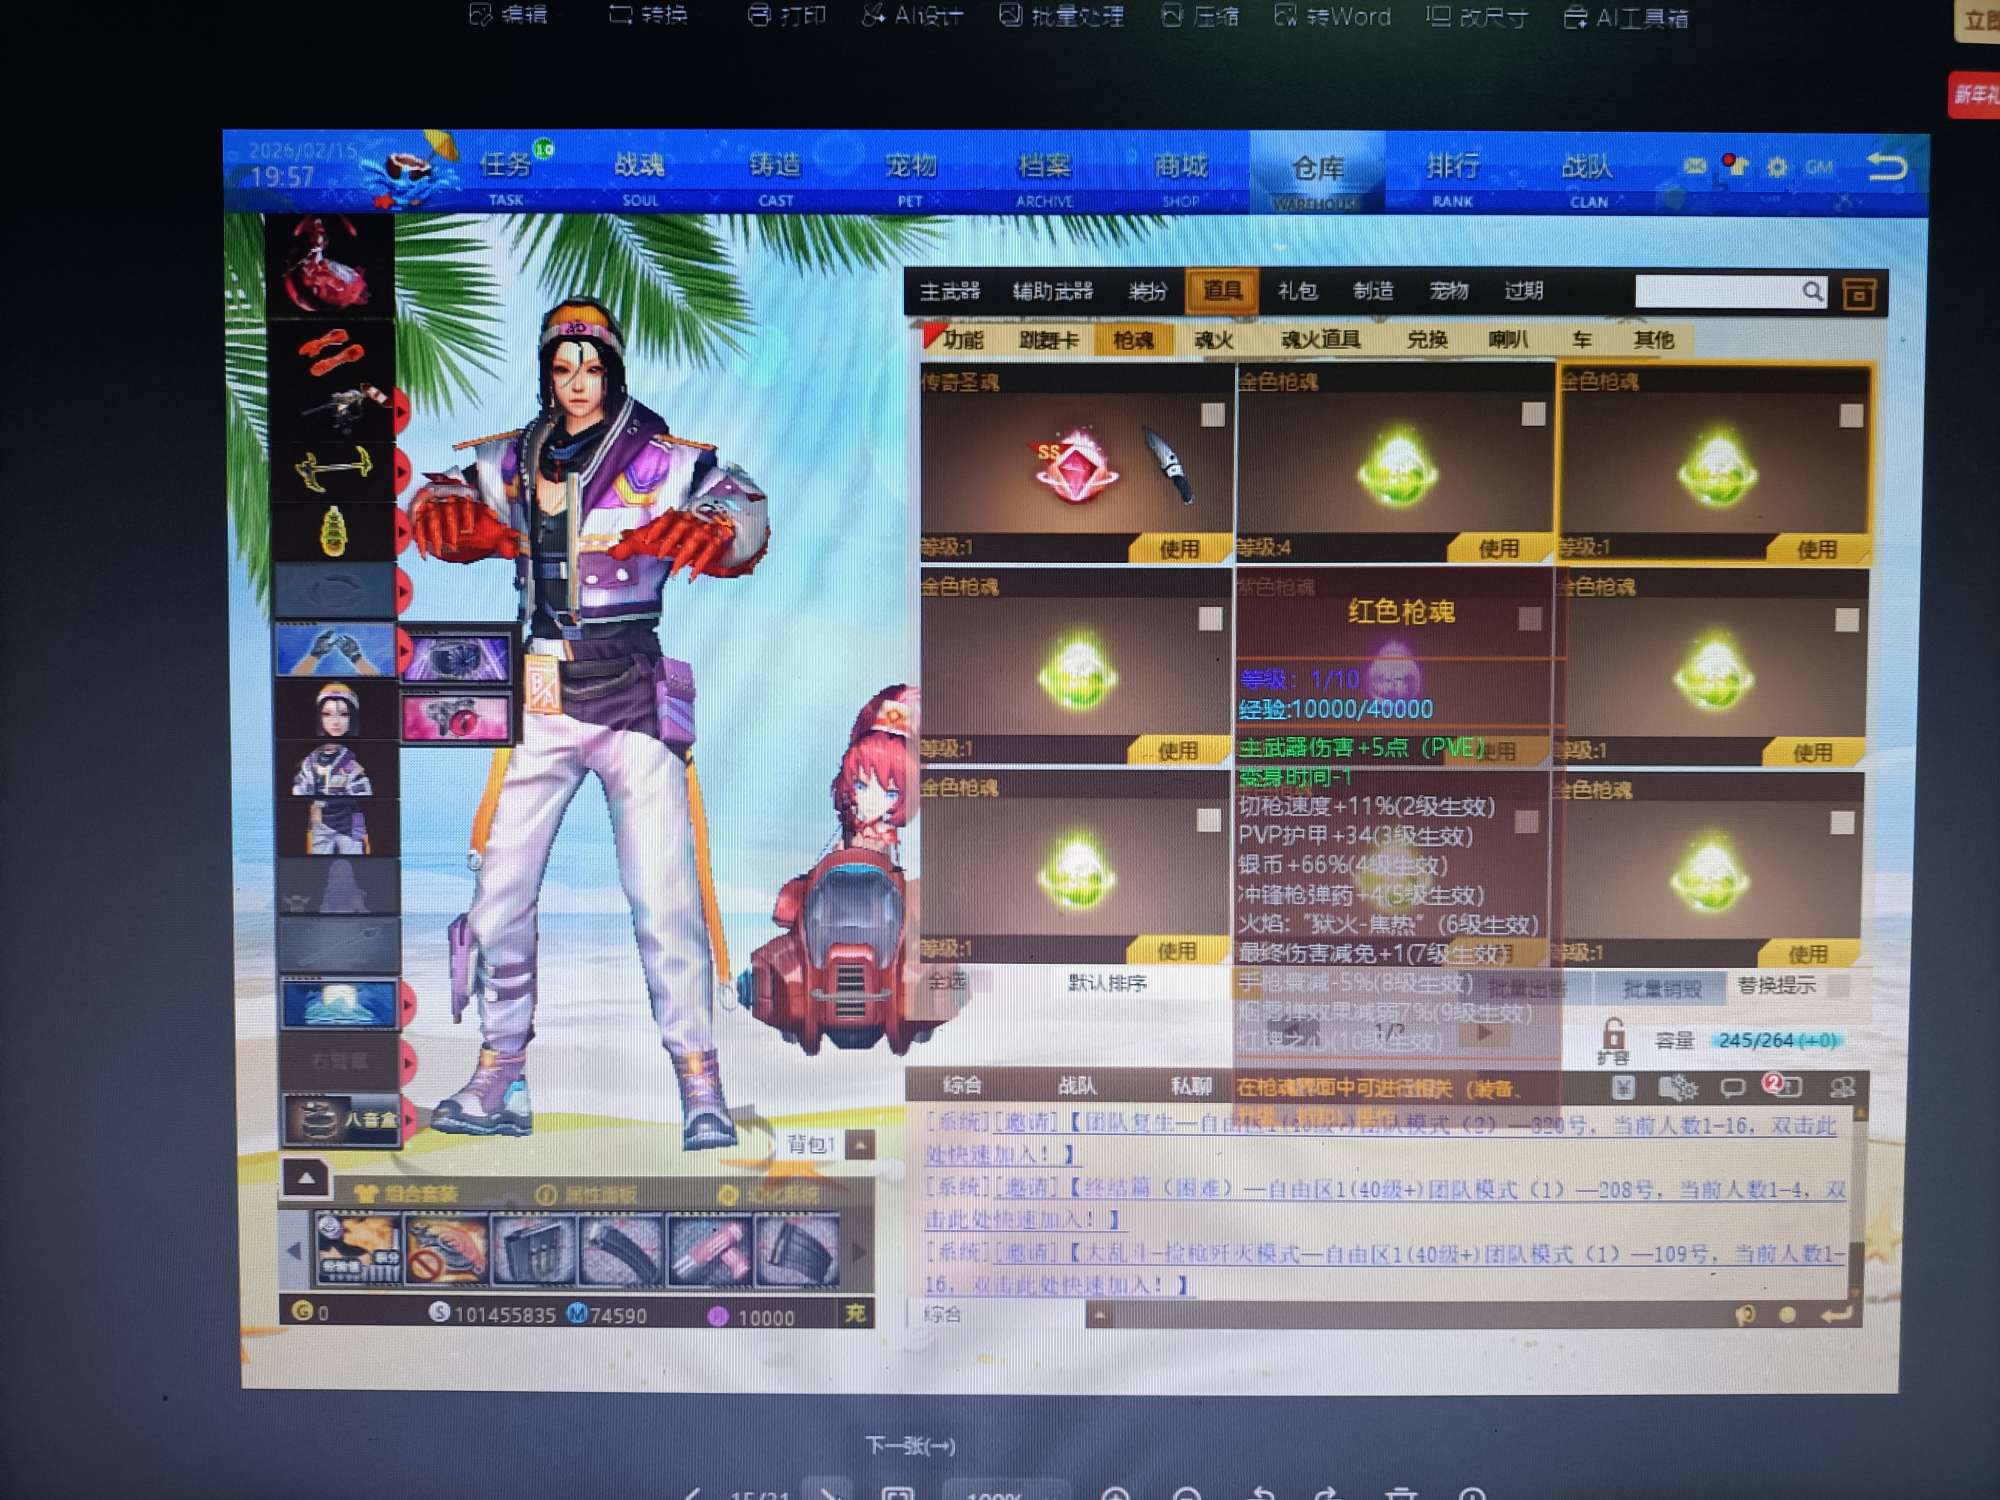Expand the bottom-left equipment panel up arrow

(x=306, y=1178)
